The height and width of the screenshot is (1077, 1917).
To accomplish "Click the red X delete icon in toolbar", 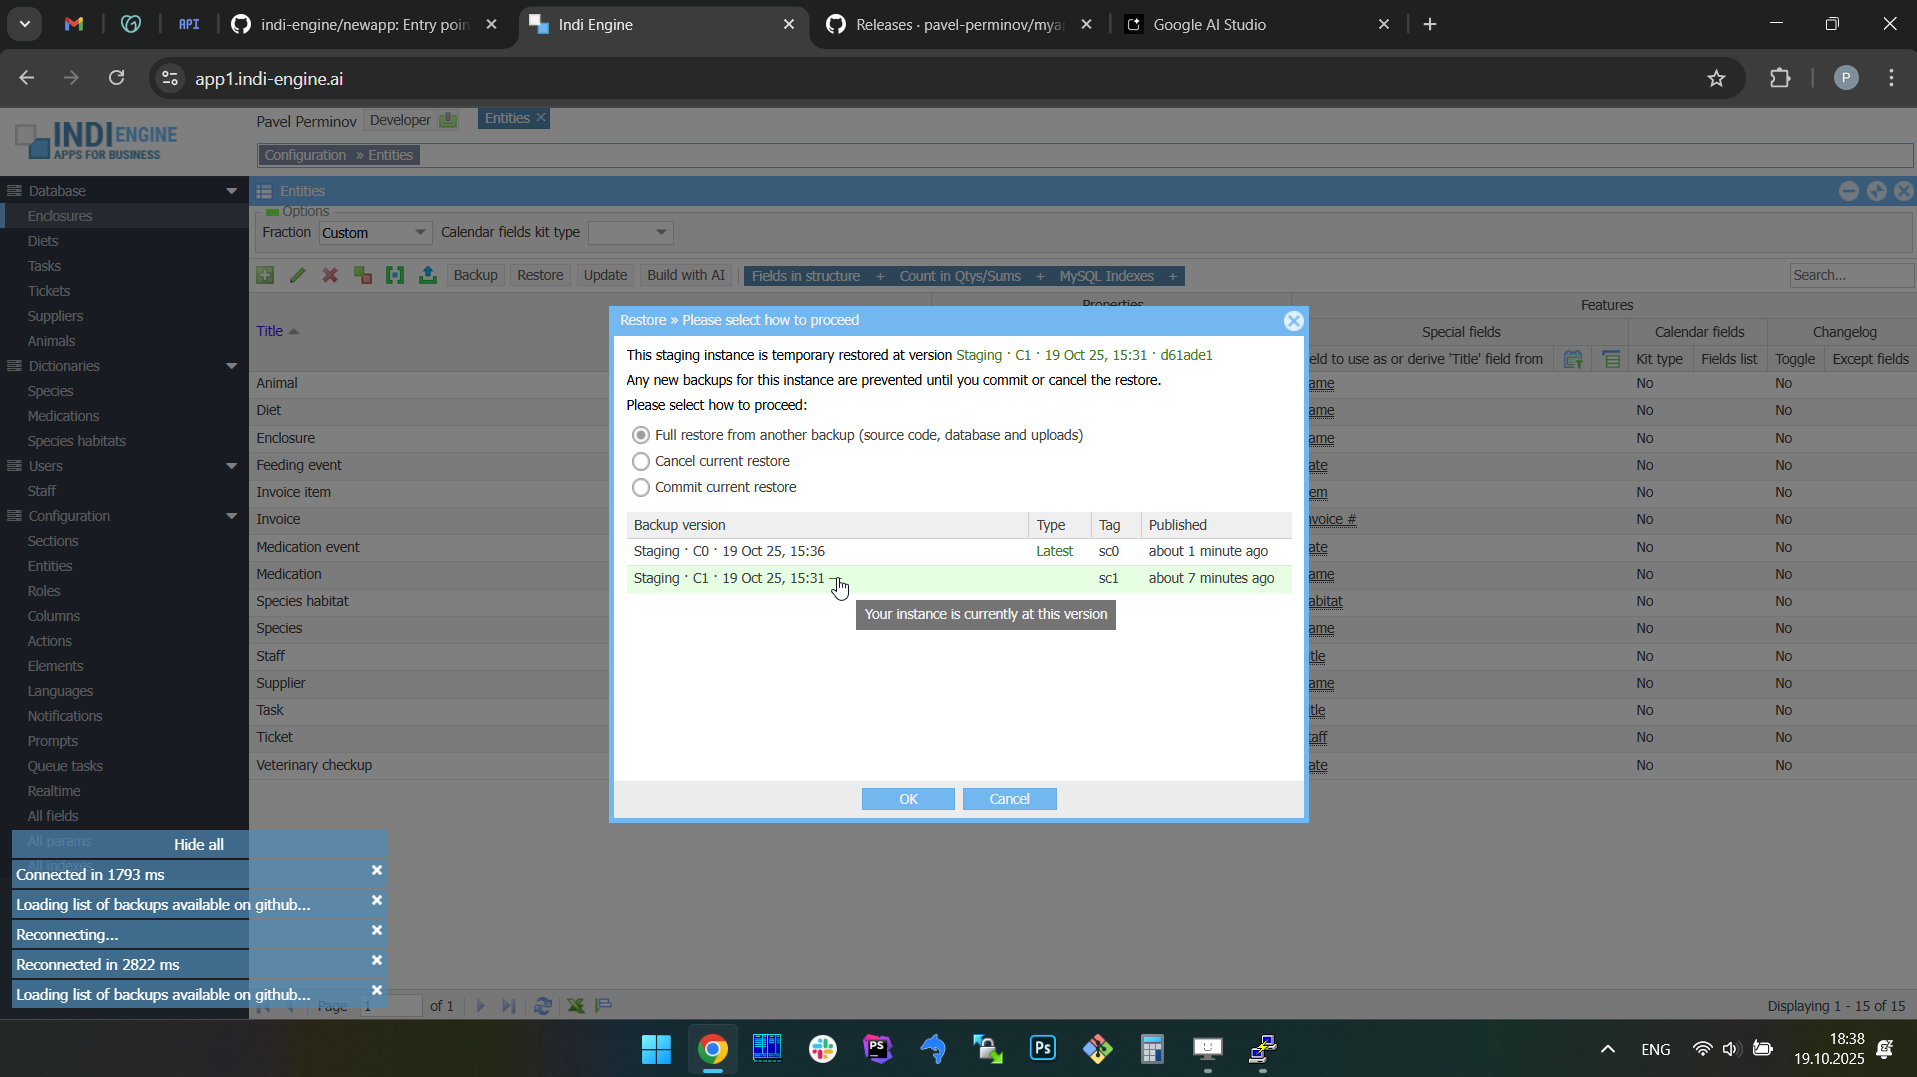I will (330, 276).
